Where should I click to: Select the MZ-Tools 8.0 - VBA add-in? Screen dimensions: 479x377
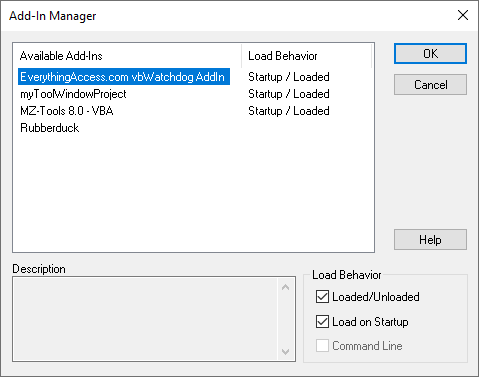(x=67, y=111)
